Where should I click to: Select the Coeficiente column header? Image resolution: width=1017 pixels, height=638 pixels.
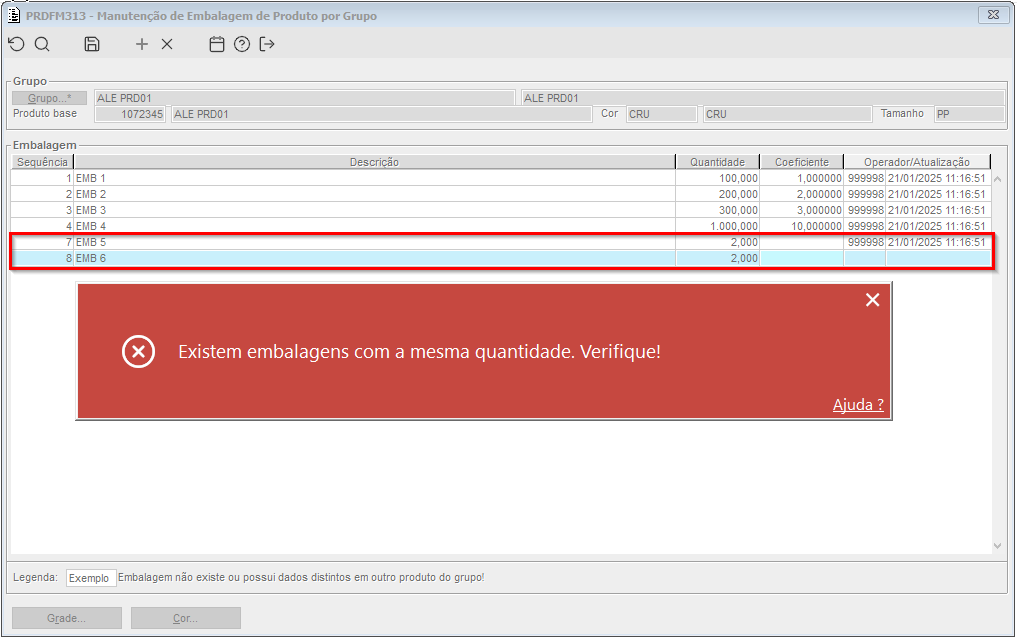click(802, 162)
